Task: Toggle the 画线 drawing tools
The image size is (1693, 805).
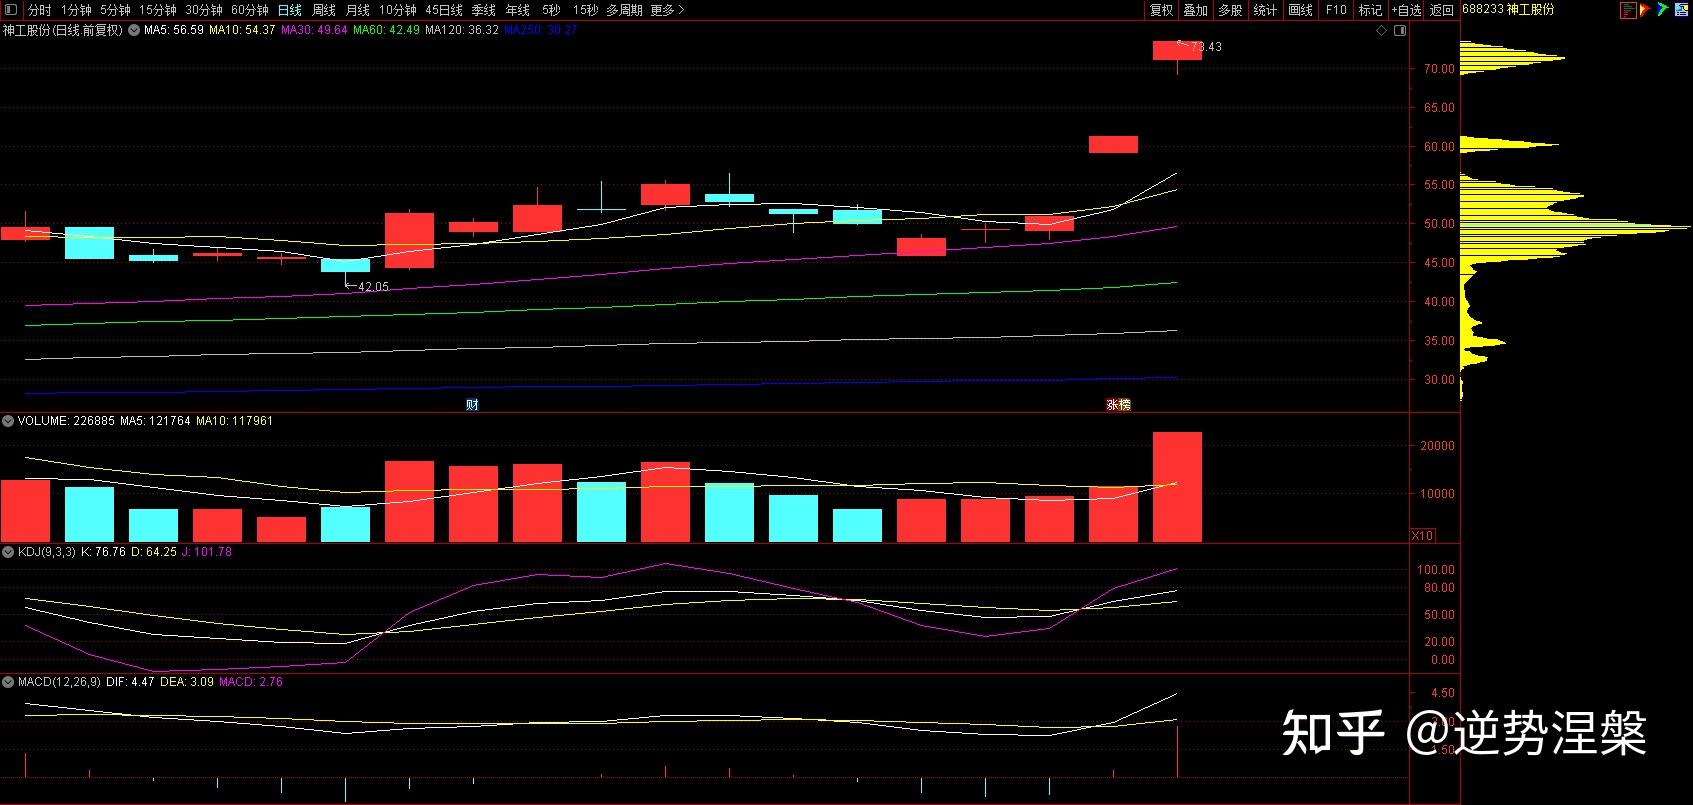Action: tap(1300, 10)
